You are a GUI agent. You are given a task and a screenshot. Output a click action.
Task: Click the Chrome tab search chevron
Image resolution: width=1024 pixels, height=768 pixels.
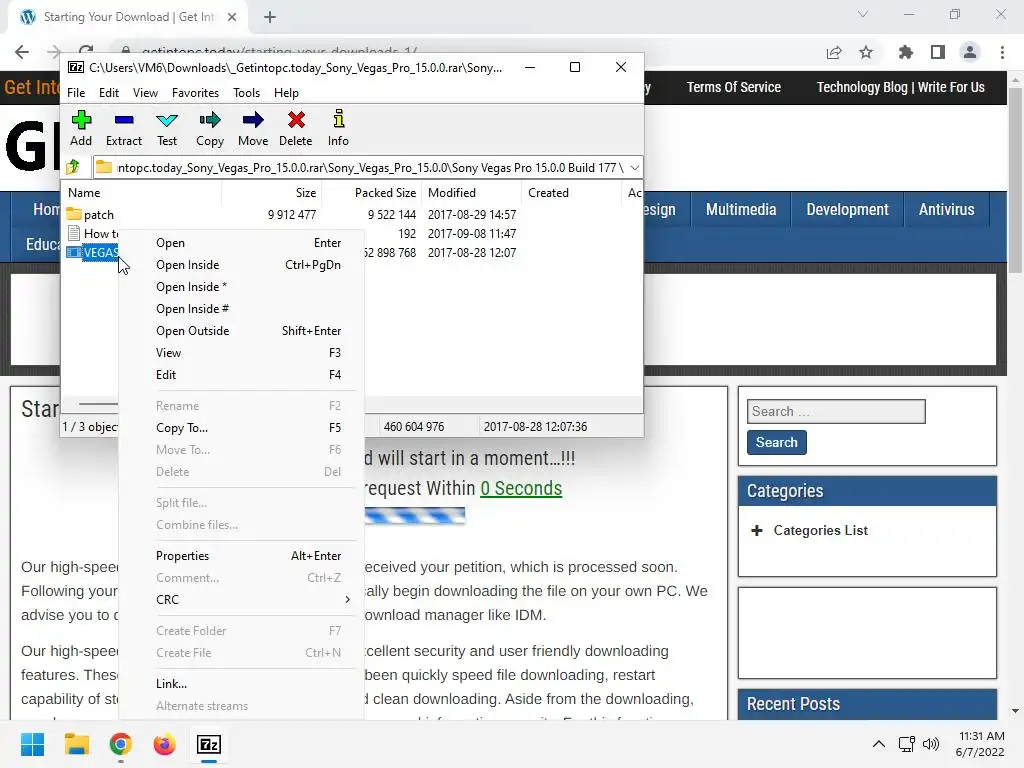[863, 14]
